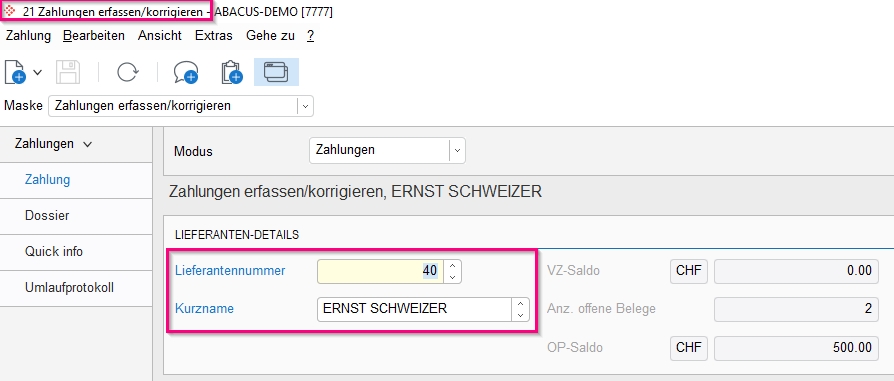Click the Lieferantennummer label link
894x381 pixels.
tap(230, 271)
